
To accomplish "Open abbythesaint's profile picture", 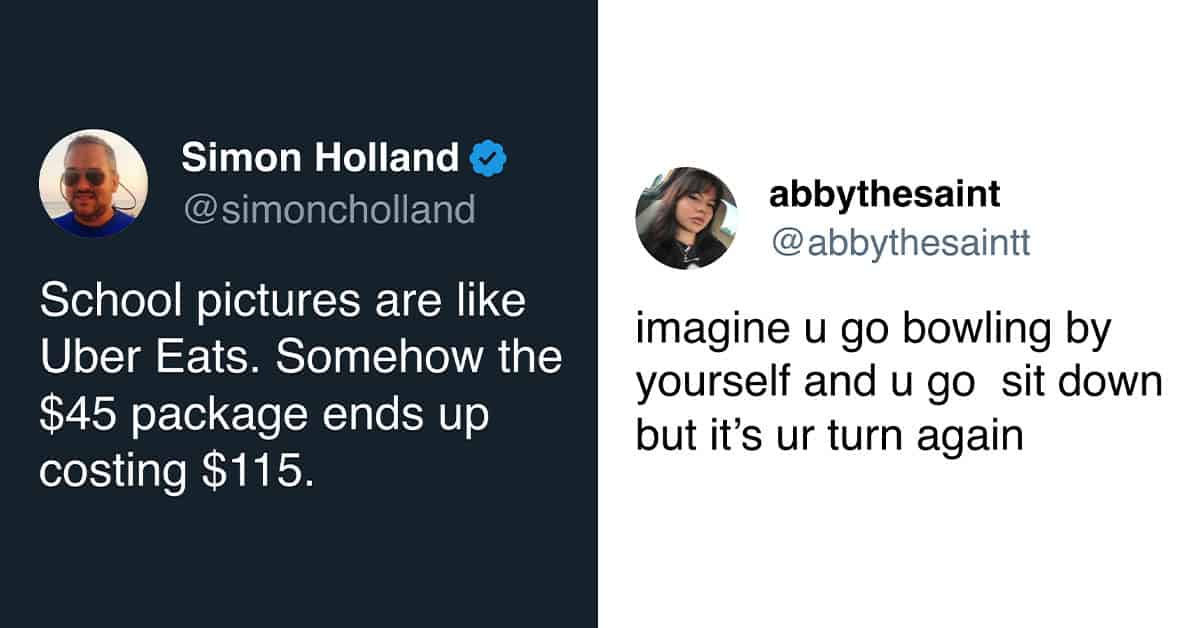I will (686, 218).
